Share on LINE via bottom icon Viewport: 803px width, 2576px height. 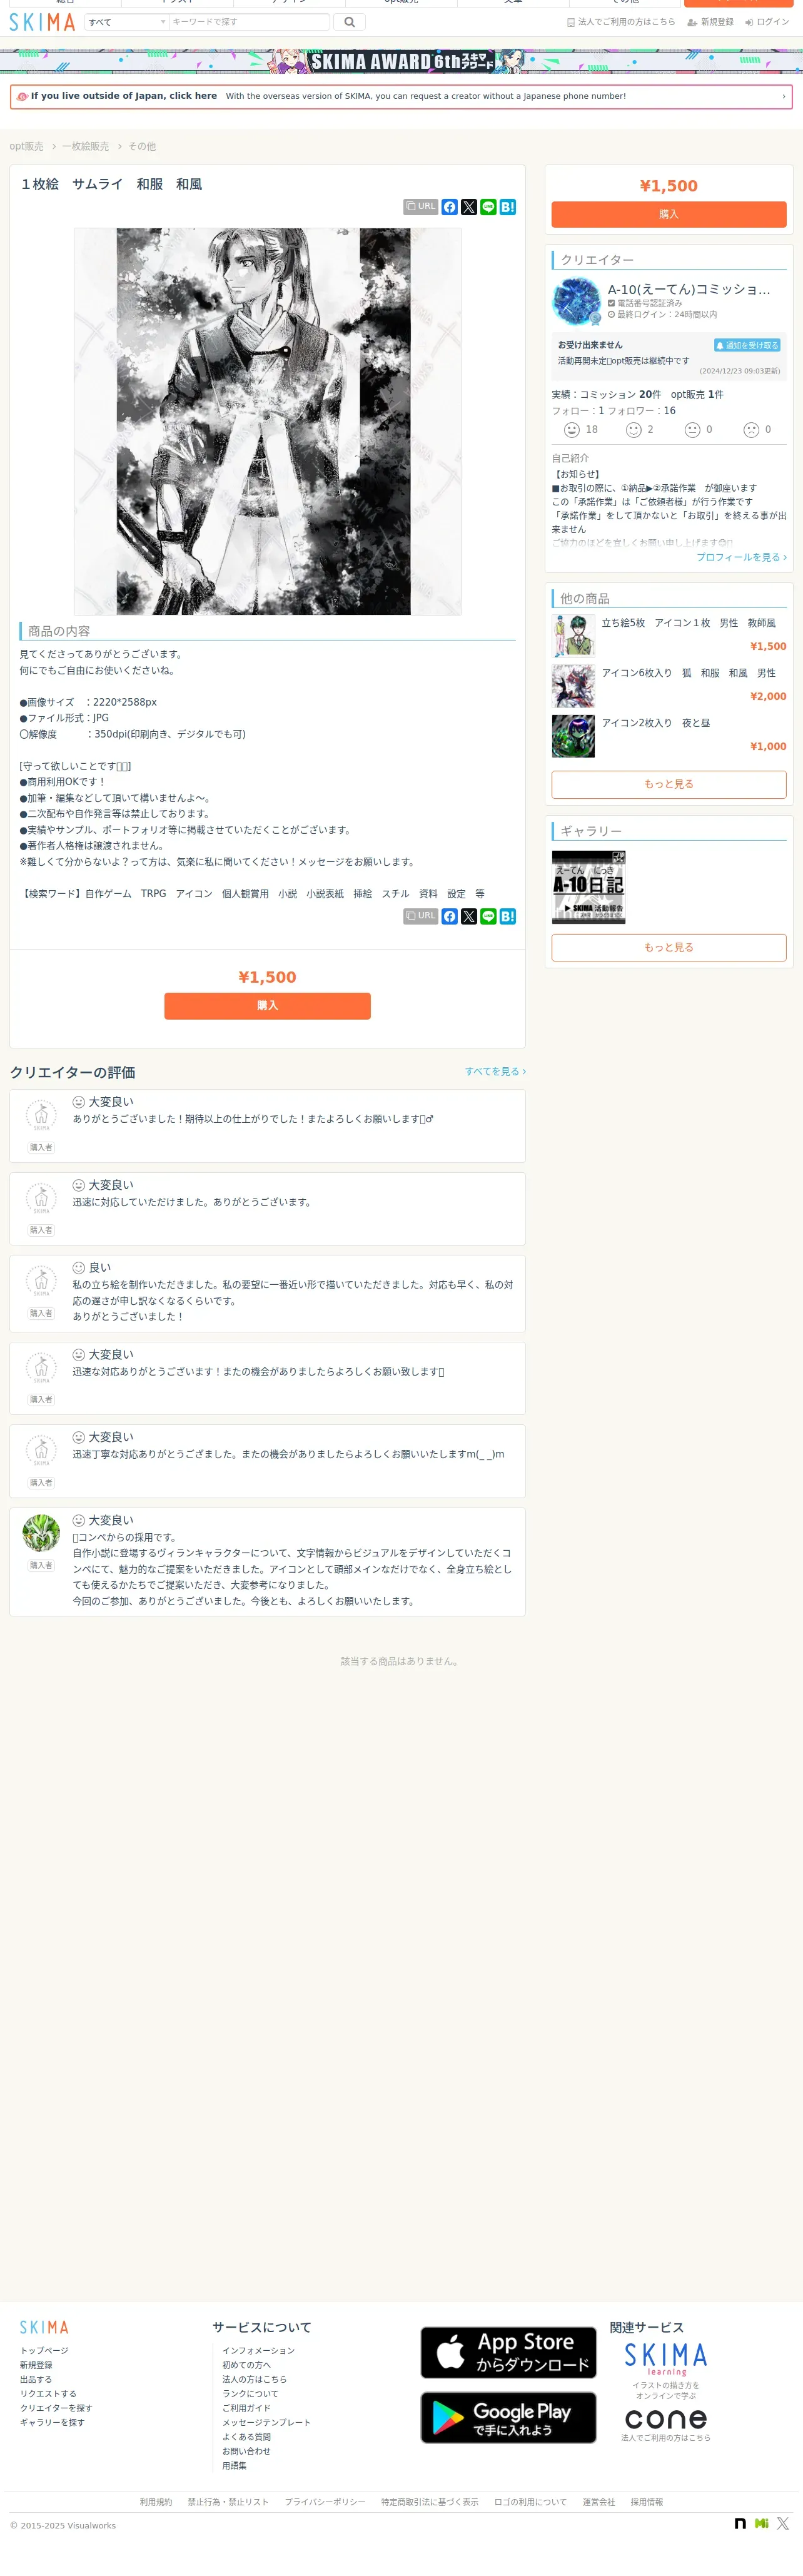pos(488,916)
